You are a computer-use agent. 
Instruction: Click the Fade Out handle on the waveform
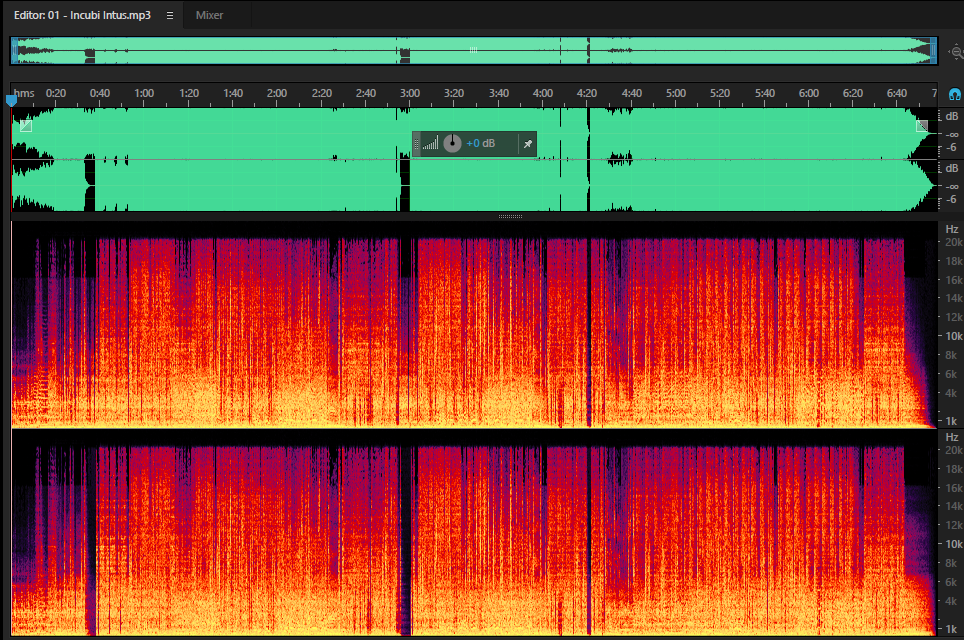pyautogui.click(x=922, y=126)
